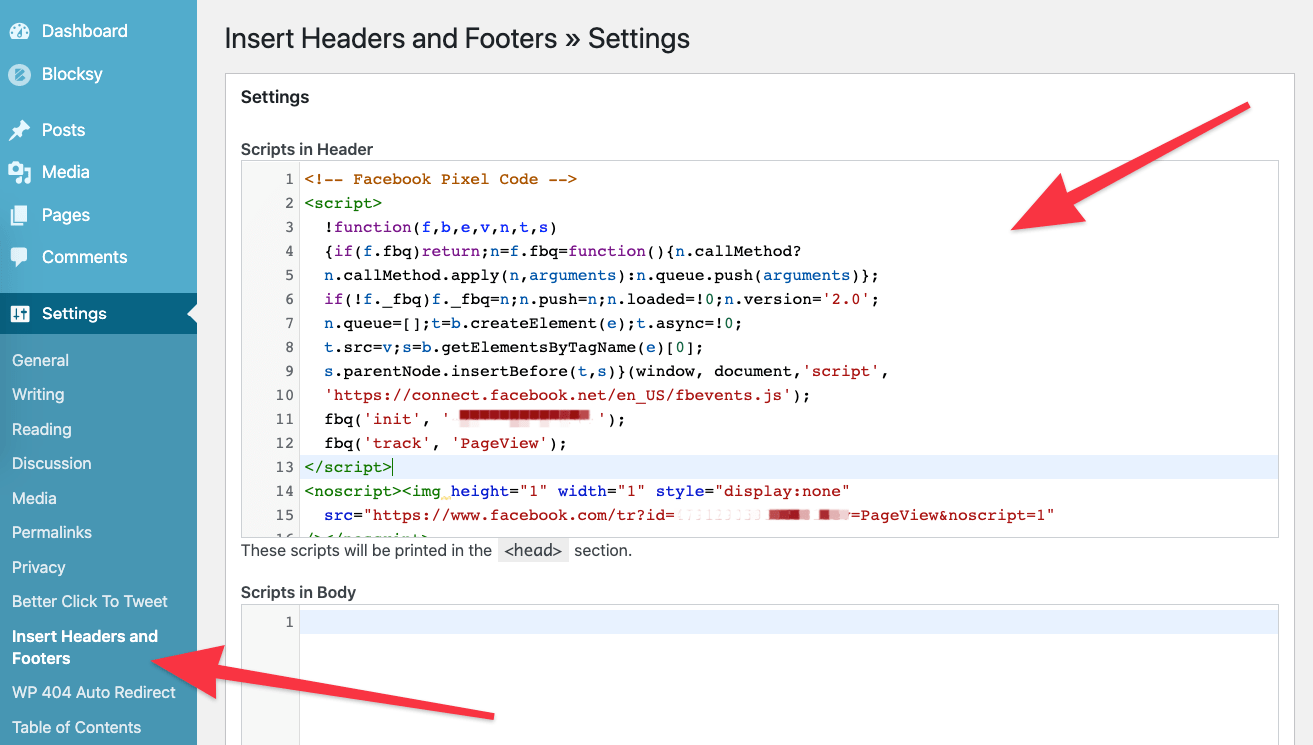Click the Dashboard gauge icon
The width and height of the screenshot is (1313, 745).
point(19,31)
